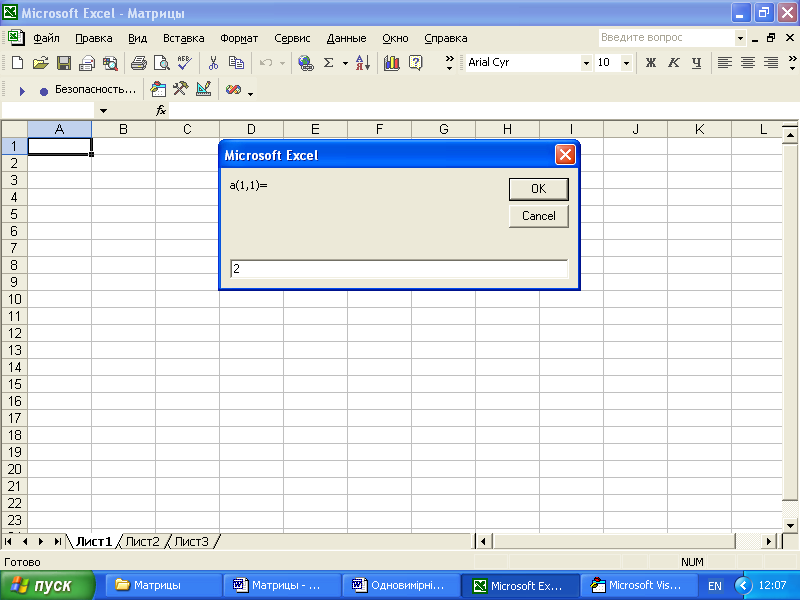Open the help question box dropdown
Screen dimensions: 800x600
740,38
